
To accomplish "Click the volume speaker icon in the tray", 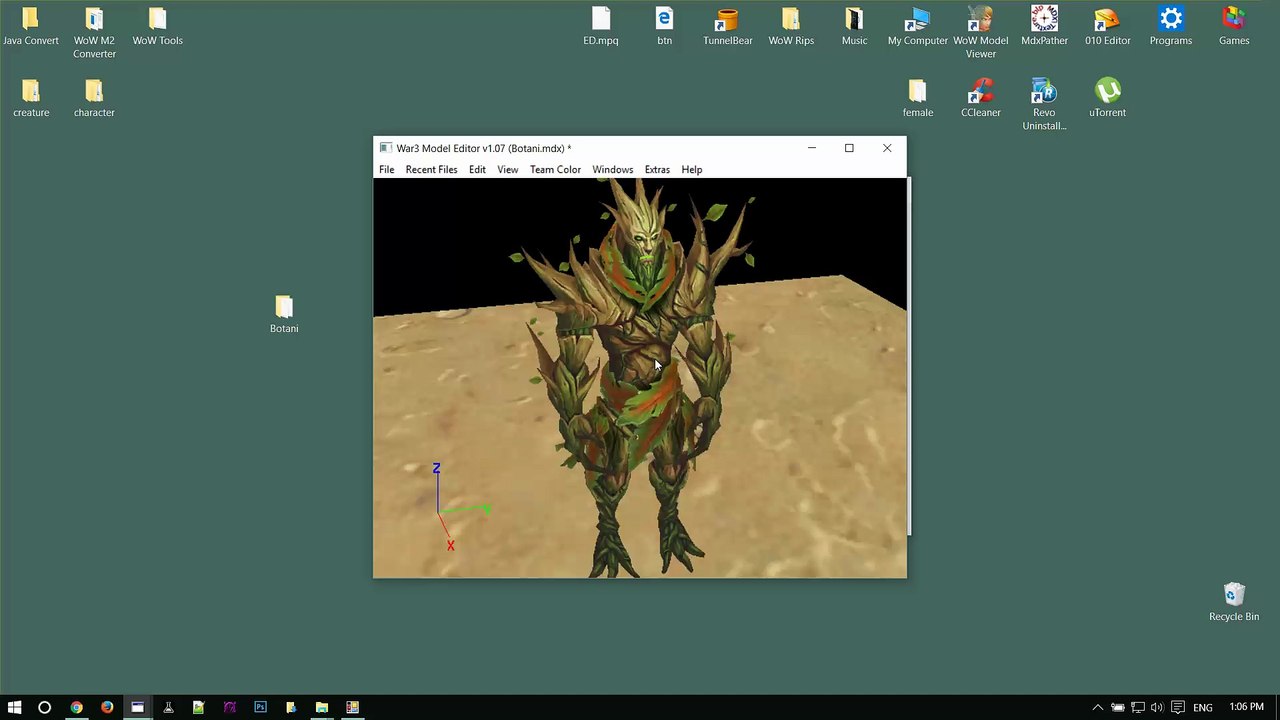I will pos(1158,707).
